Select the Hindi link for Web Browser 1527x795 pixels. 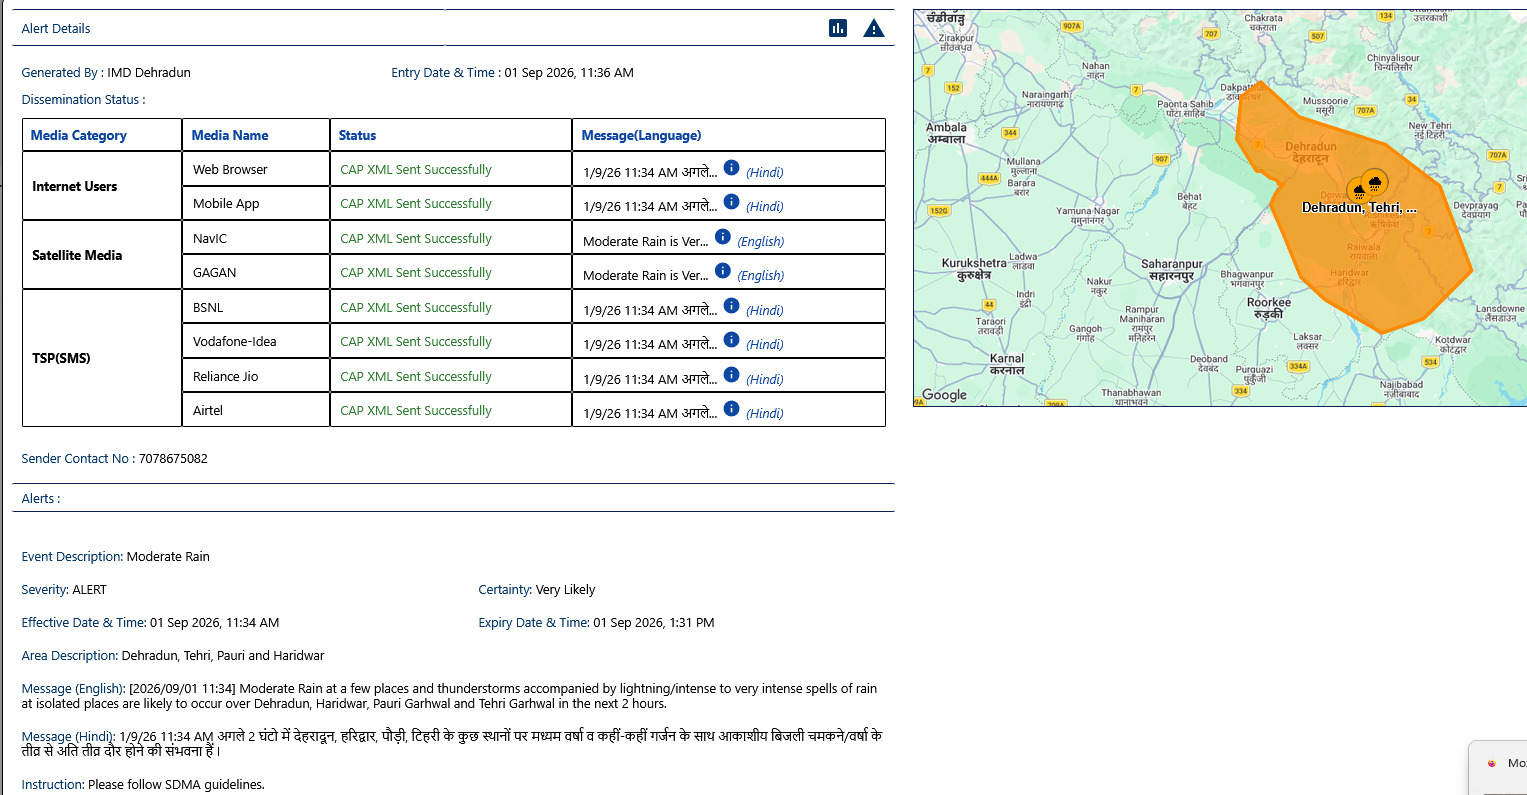tap(765, 173)
